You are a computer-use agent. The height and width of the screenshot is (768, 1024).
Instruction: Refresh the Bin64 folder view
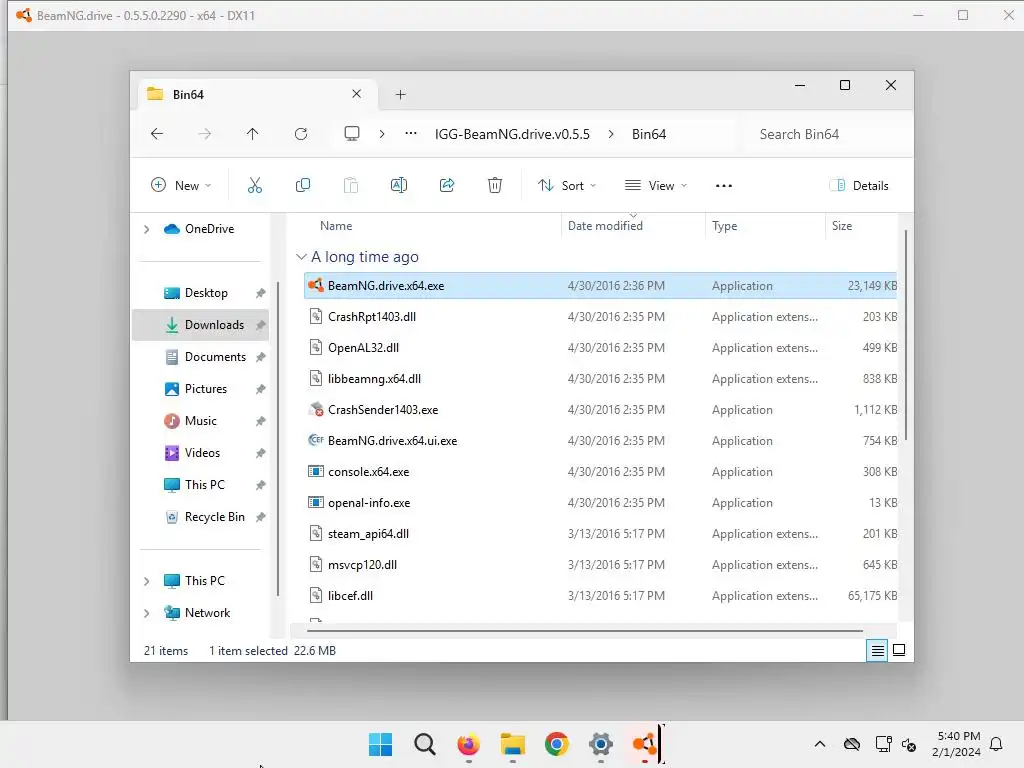[x=301, y=134]
